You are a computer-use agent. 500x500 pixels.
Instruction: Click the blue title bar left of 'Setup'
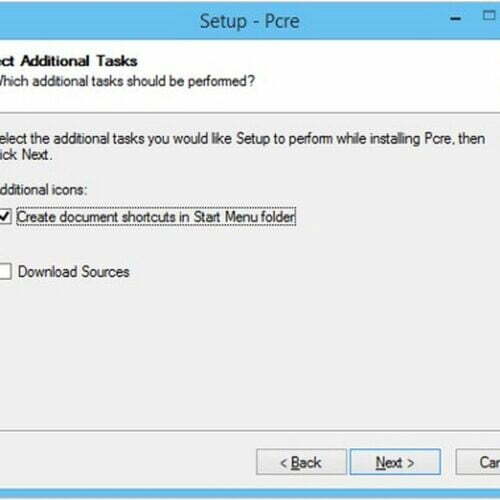(100, 21)
